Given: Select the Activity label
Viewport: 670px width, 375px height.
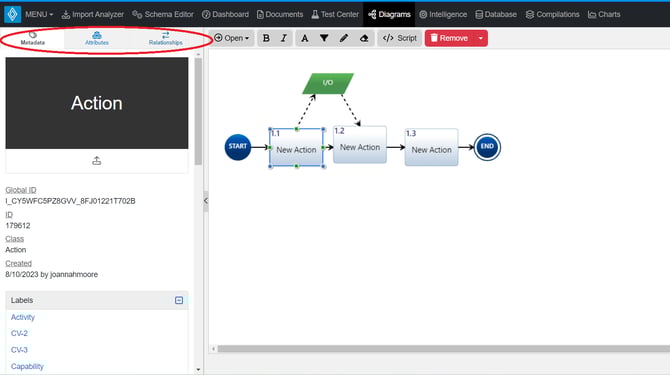Looking at the screenshot, I should tap(23, 317).
